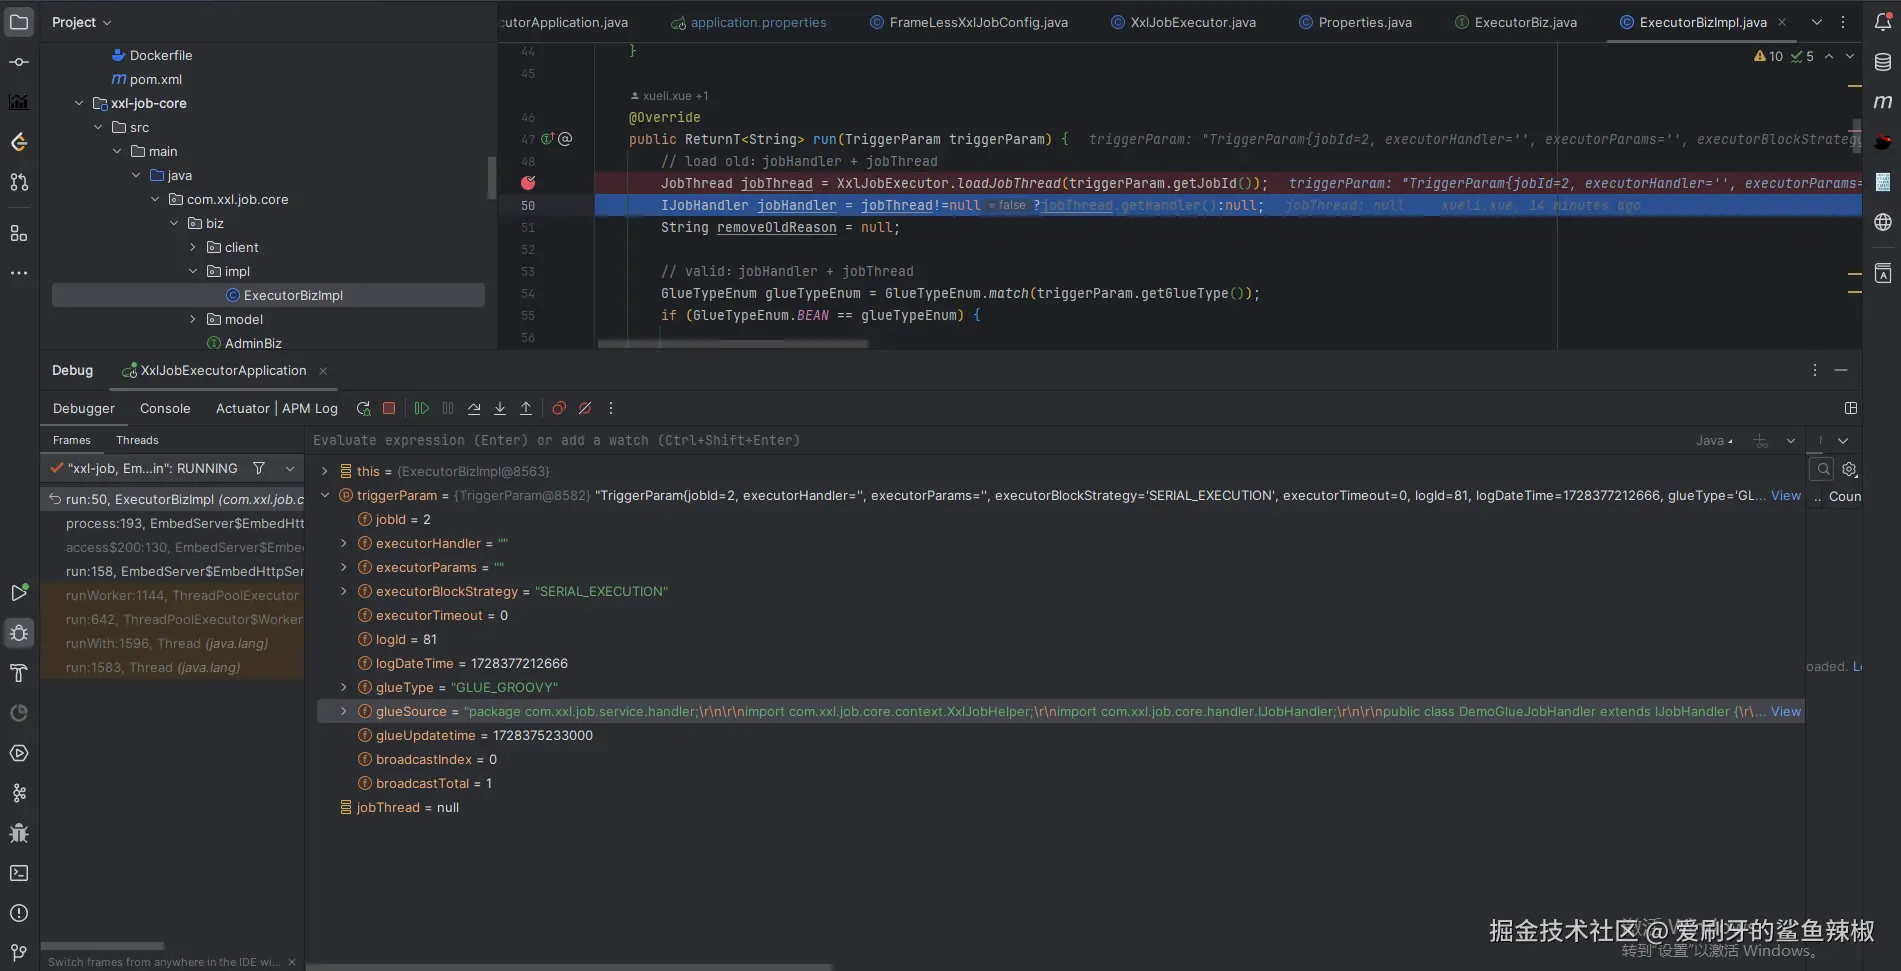Open the Project view dropdown
1901x971 pixels.
[x=82, y=22]
